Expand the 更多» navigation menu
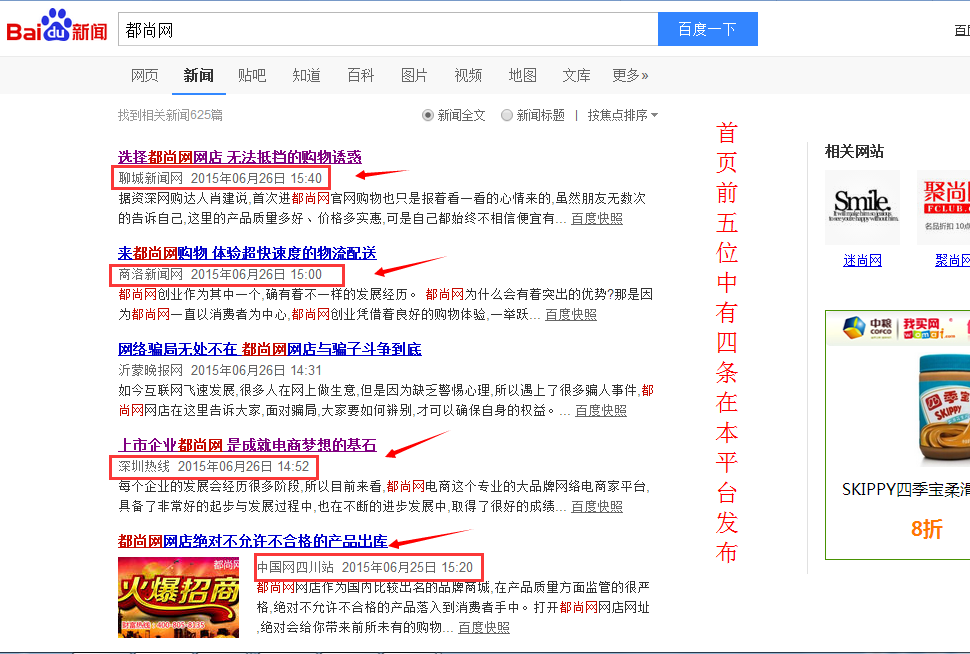Viewport: 970px width, 654px height. (x=630, y=75)
